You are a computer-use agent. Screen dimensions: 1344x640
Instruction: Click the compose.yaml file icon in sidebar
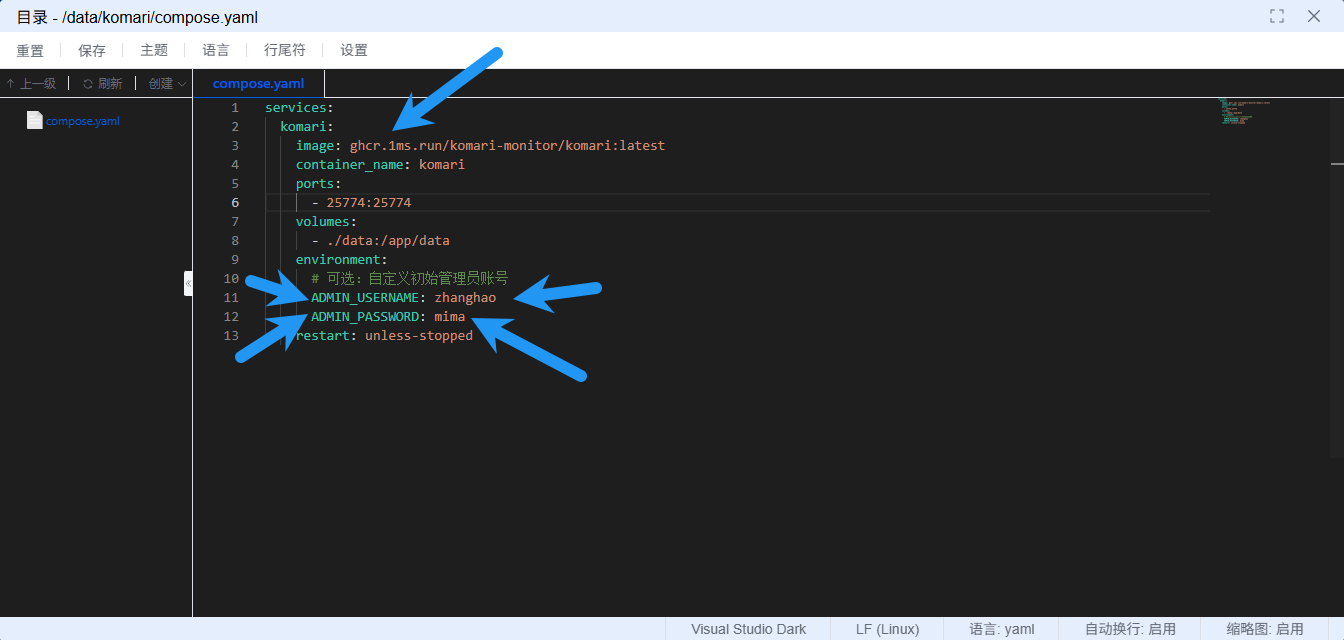[x=36, y=120]
